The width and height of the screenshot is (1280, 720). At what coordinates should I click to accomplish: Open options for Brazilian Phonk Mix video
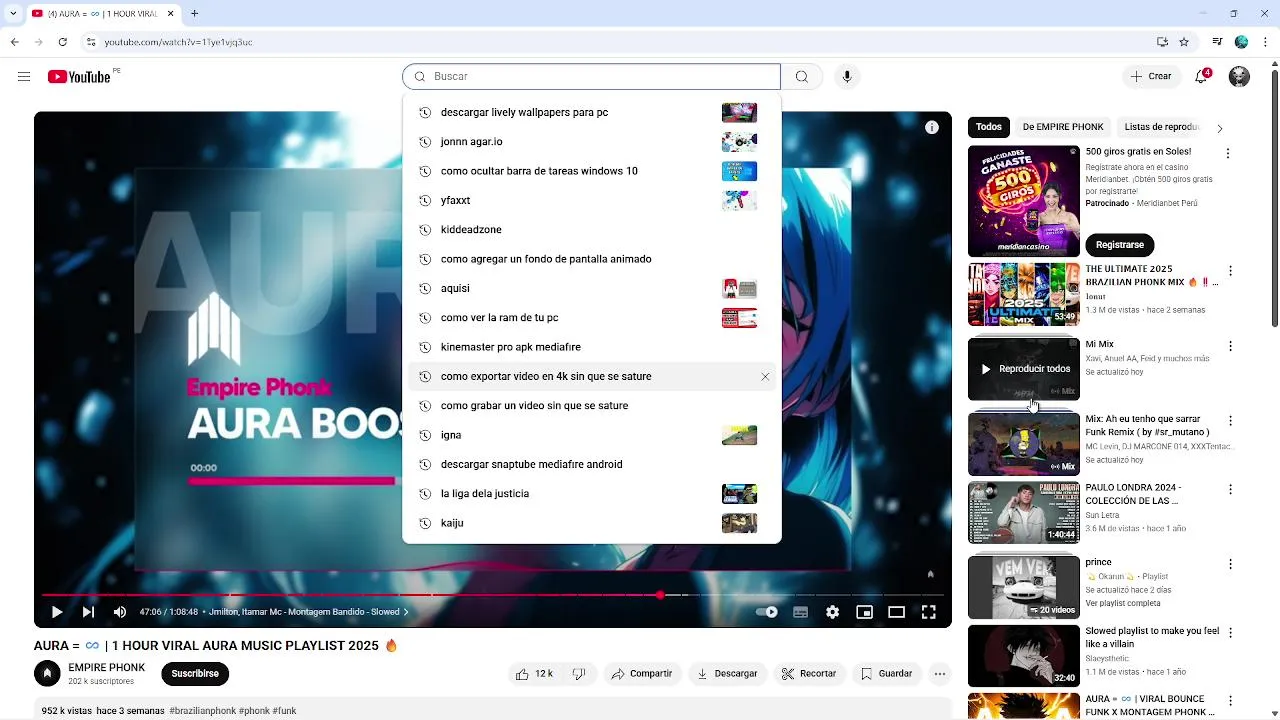coord(1230,271)
